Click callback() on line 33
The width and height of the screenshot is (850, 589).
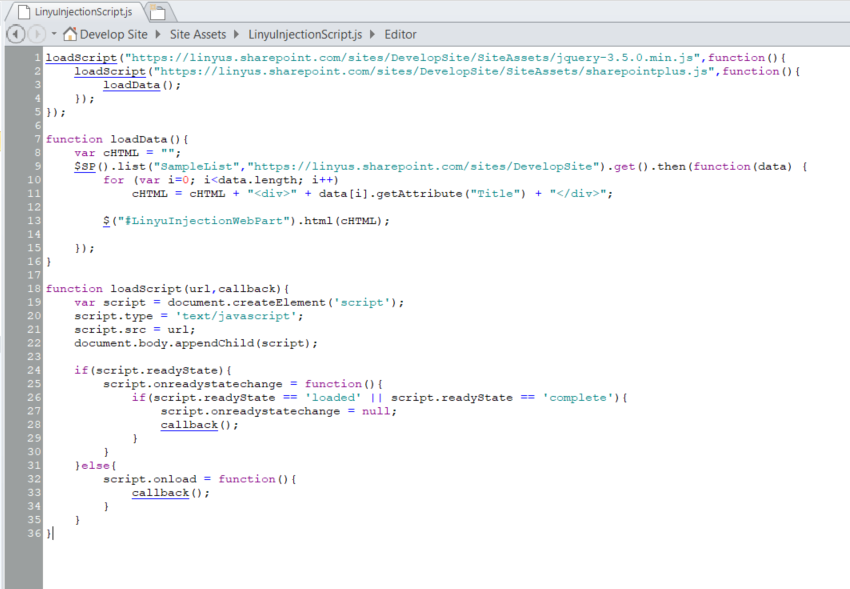167,493
